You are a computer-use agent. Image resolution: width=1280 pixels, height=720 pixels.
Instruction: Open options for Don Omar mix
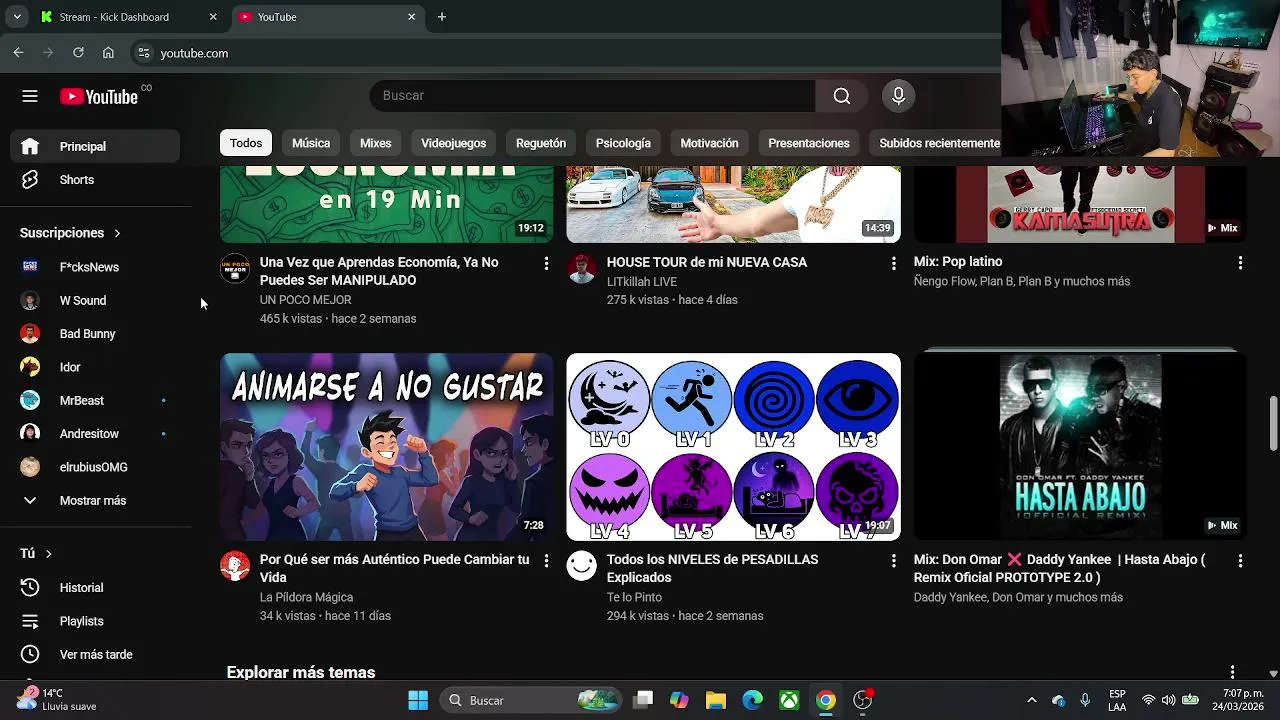1240,561
